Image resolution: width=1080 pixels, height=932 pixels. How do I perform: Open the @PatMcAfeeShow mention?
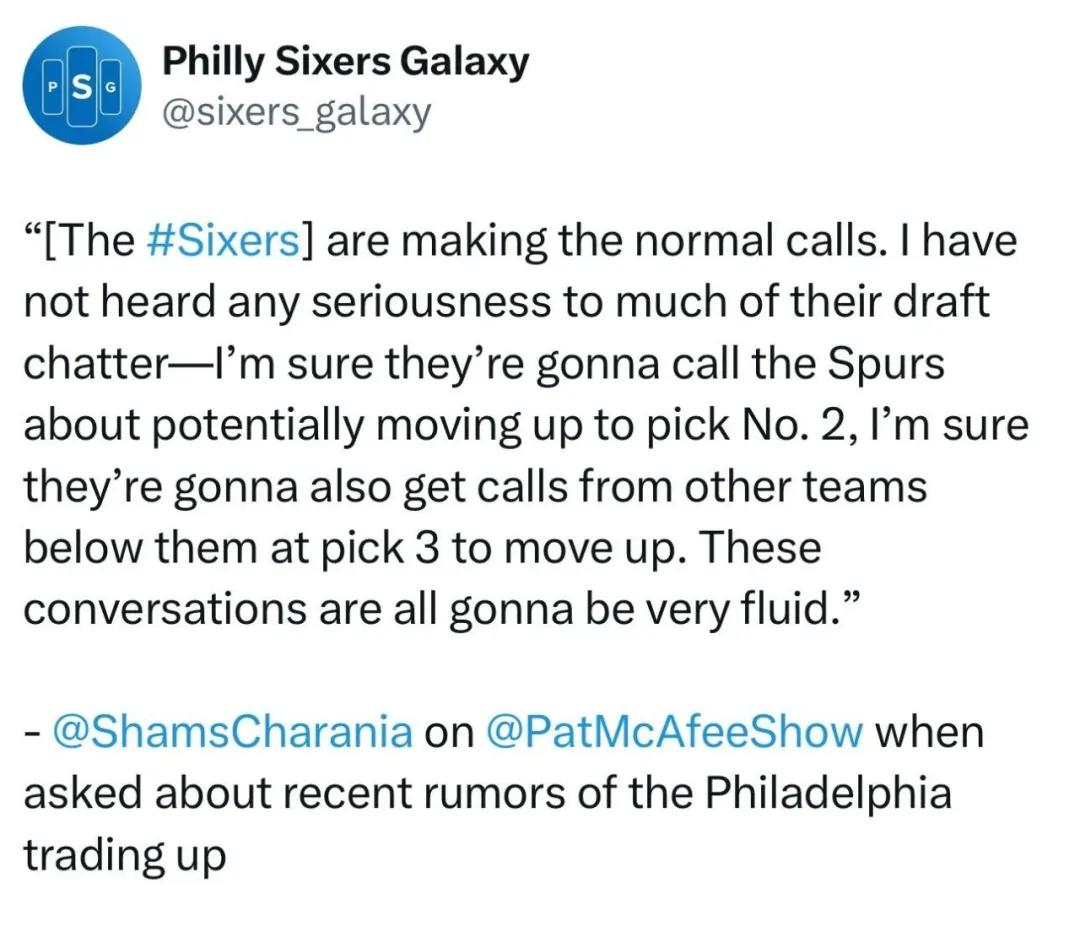tap(674, 732)
